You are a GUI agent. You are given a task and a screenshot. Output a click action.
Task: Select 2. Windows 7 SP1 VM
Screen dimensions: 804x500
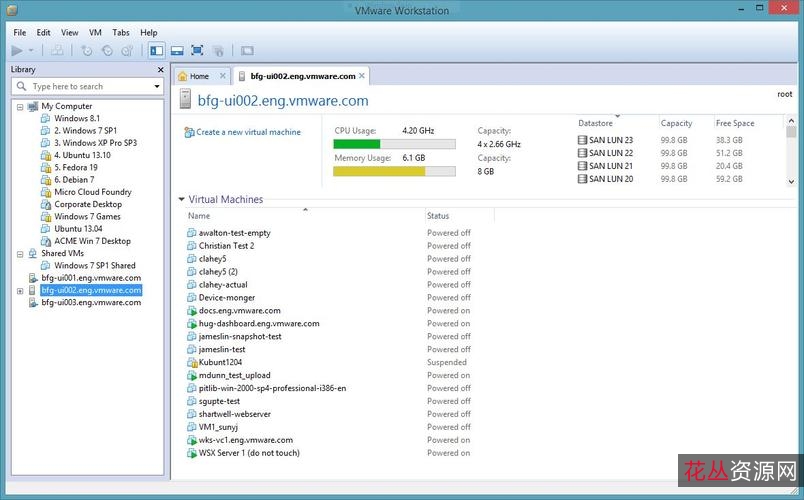[85, 130]
